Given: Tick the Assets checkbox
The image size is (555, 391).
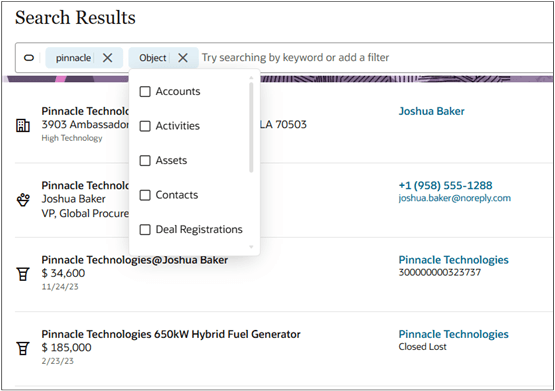Looking at the screenshot, I should tap(145, 161).
